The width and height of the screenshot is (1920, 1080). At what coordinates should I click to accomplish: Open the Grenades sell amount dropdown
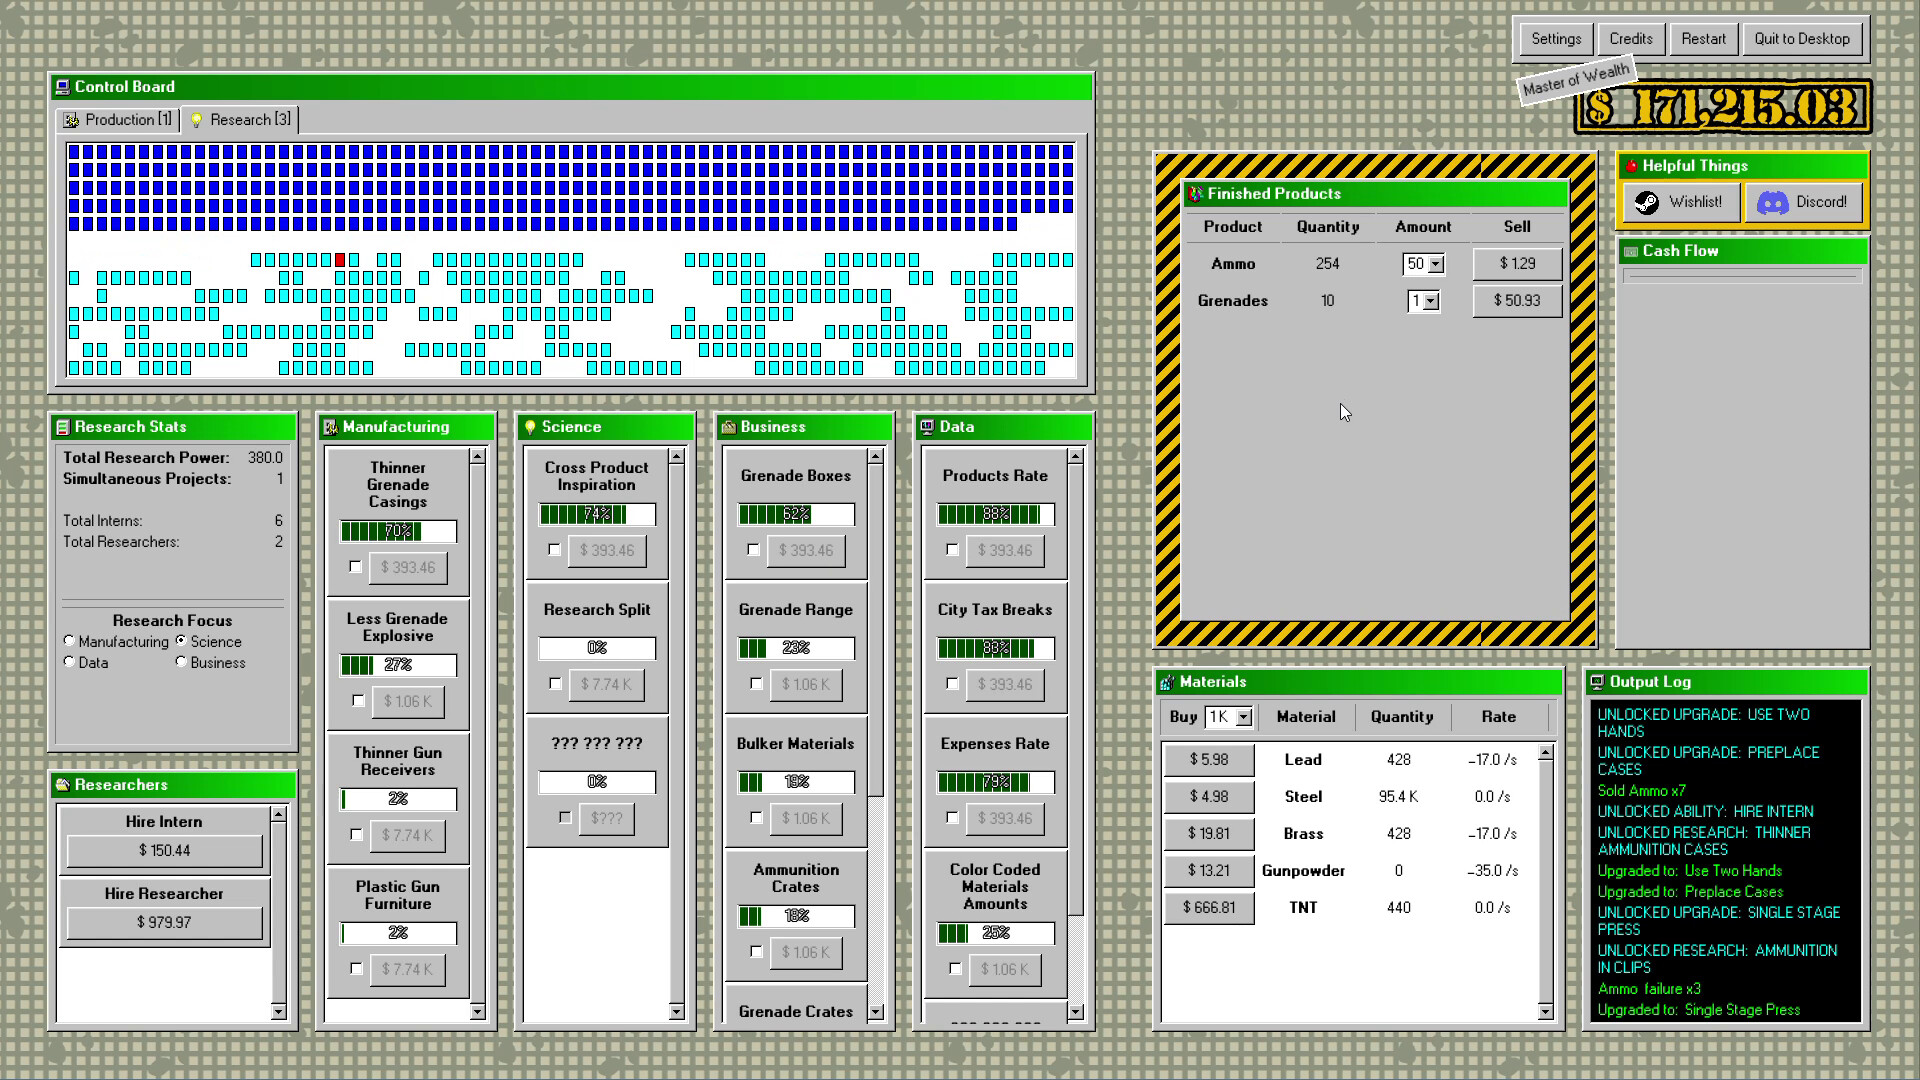(x=1430, y=301)
